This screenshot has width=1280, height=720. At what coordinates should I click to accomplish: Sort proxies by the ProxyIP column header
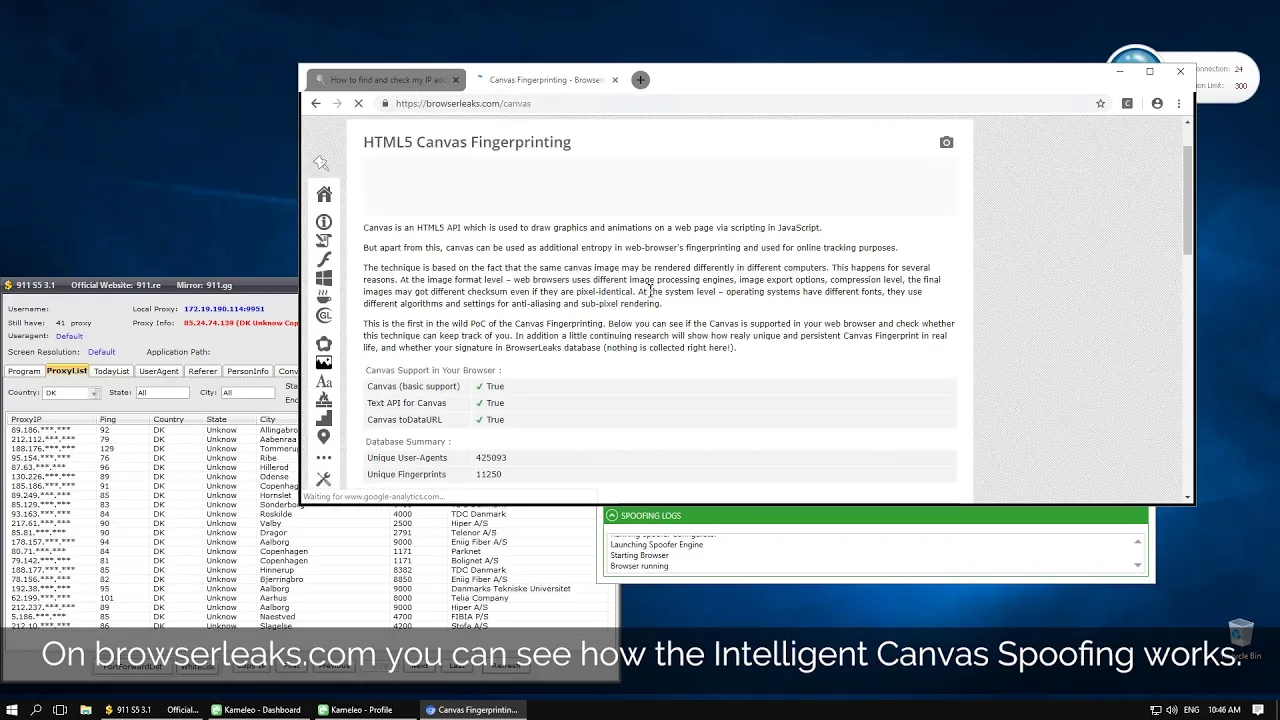(x=51, y=420)
